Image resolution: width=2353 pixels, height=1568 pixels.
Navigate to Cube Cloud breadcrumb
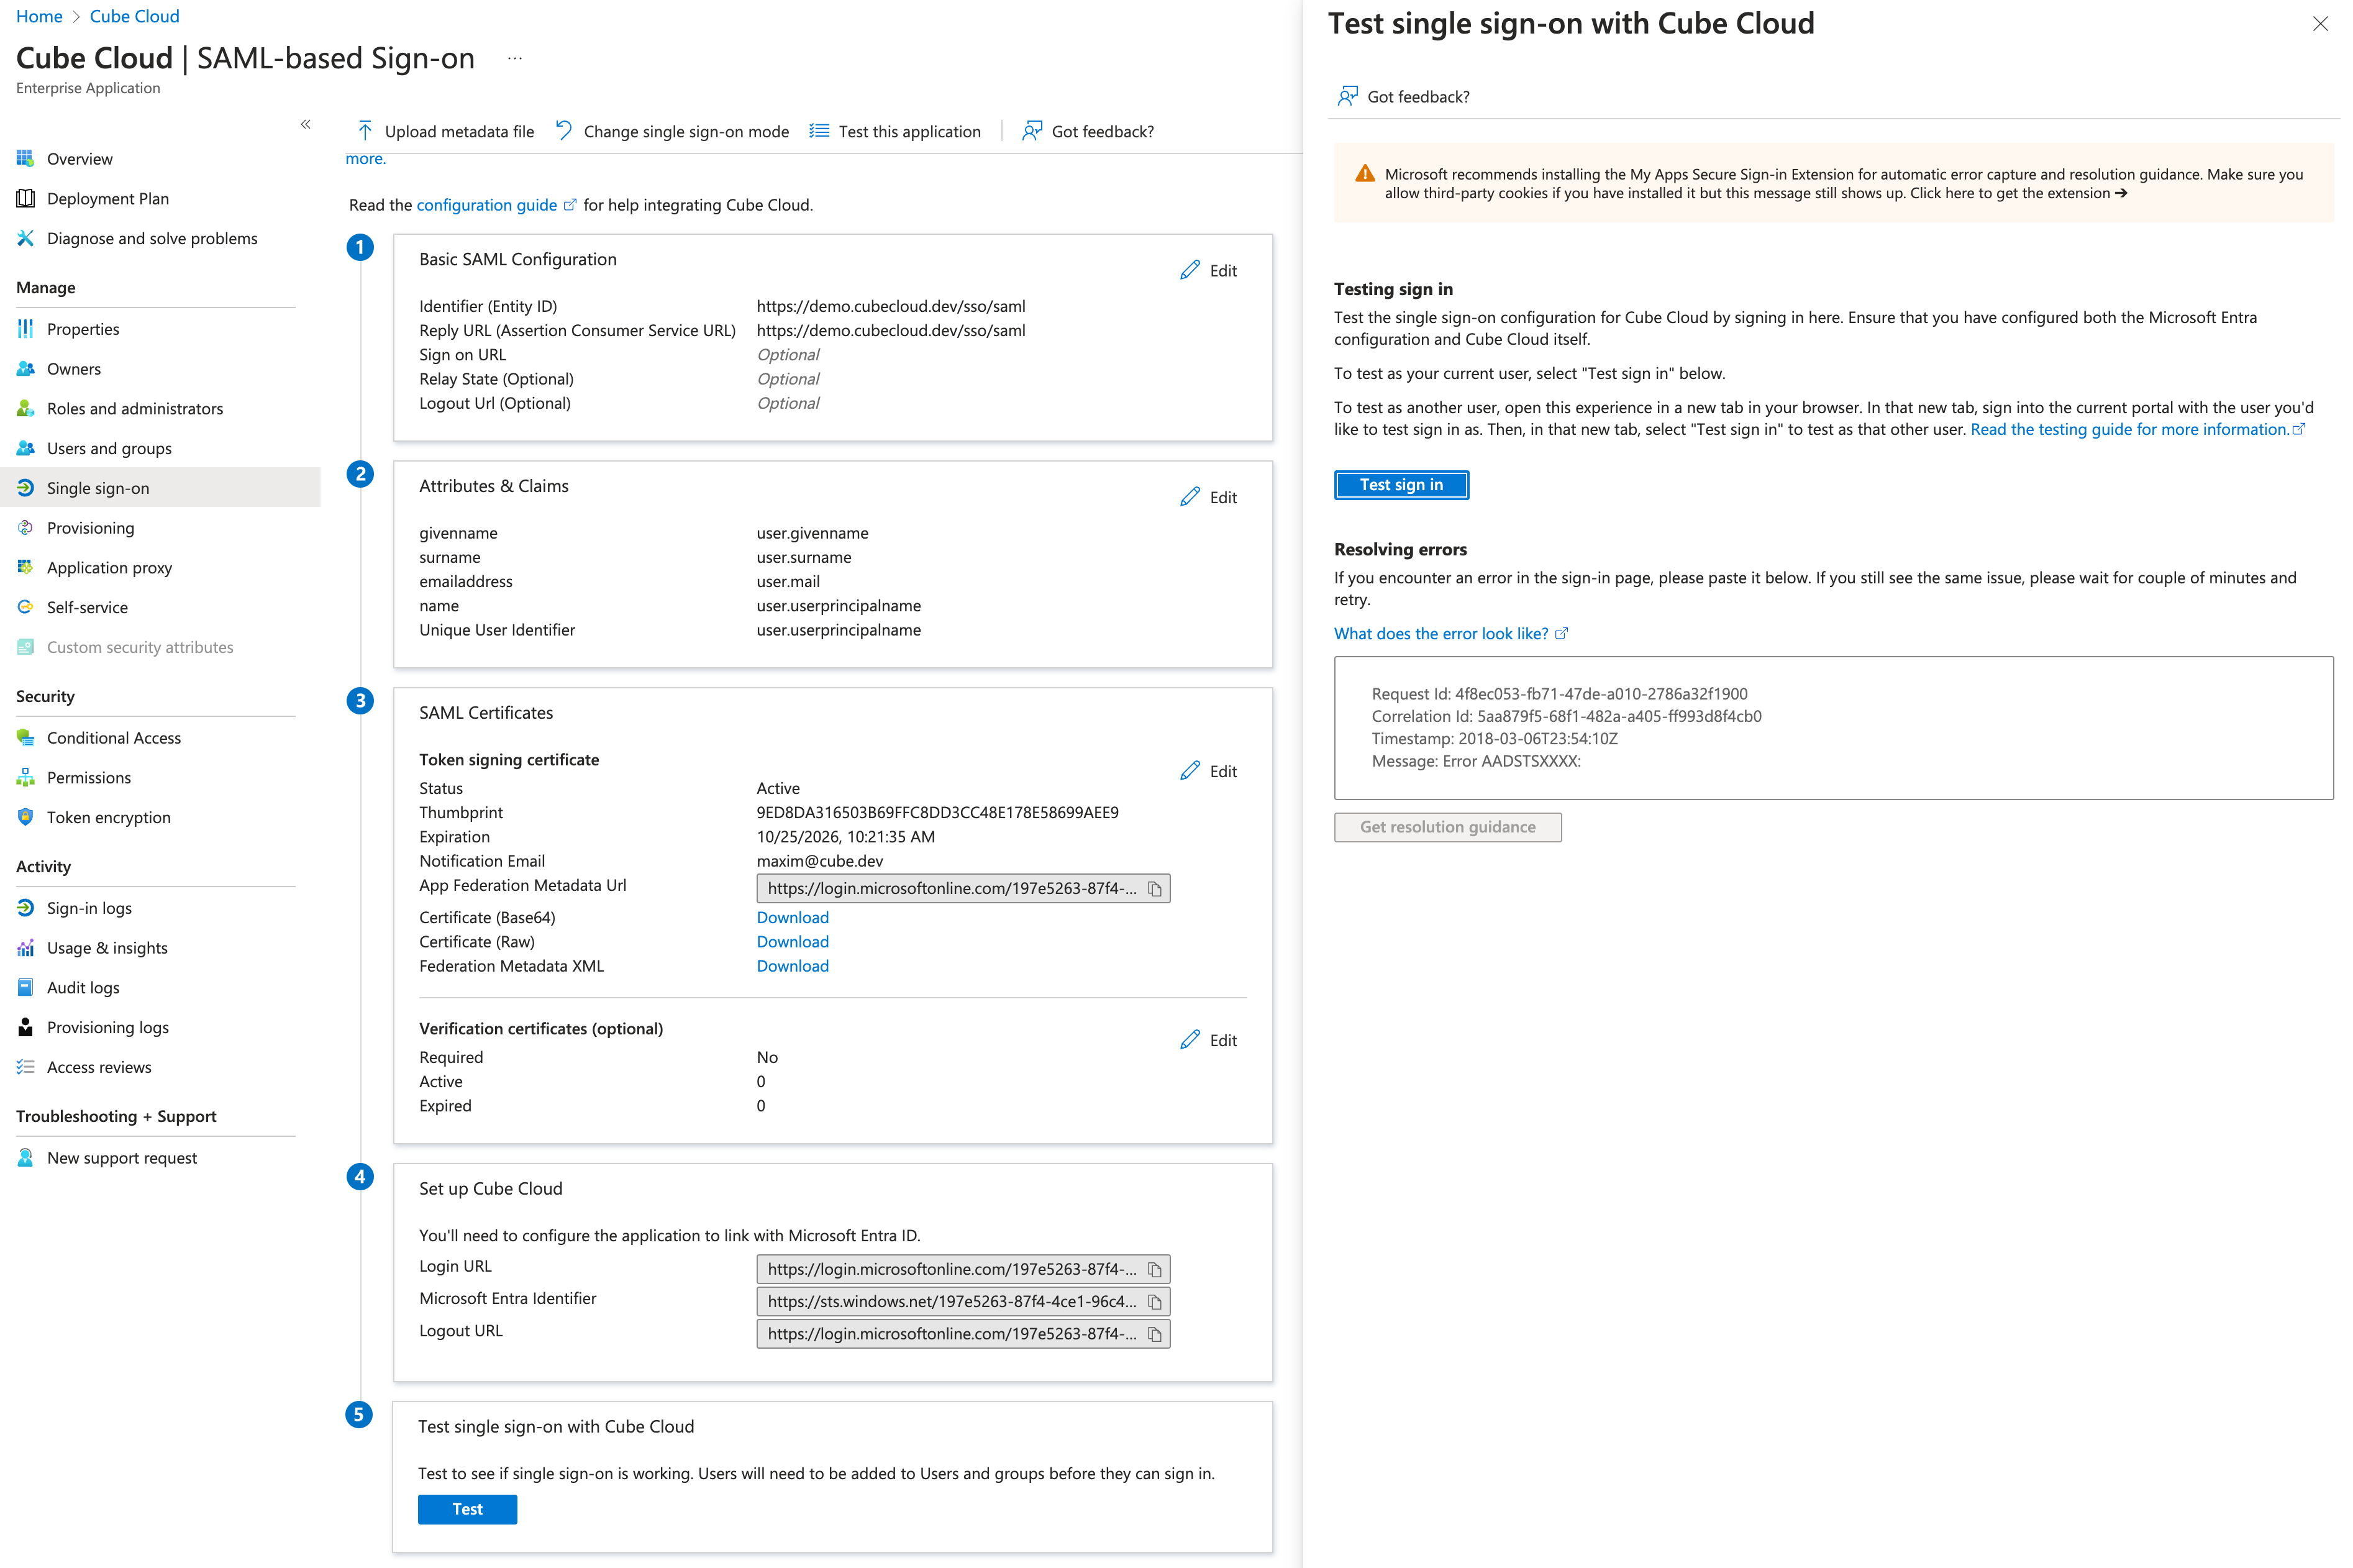[134, 16]
